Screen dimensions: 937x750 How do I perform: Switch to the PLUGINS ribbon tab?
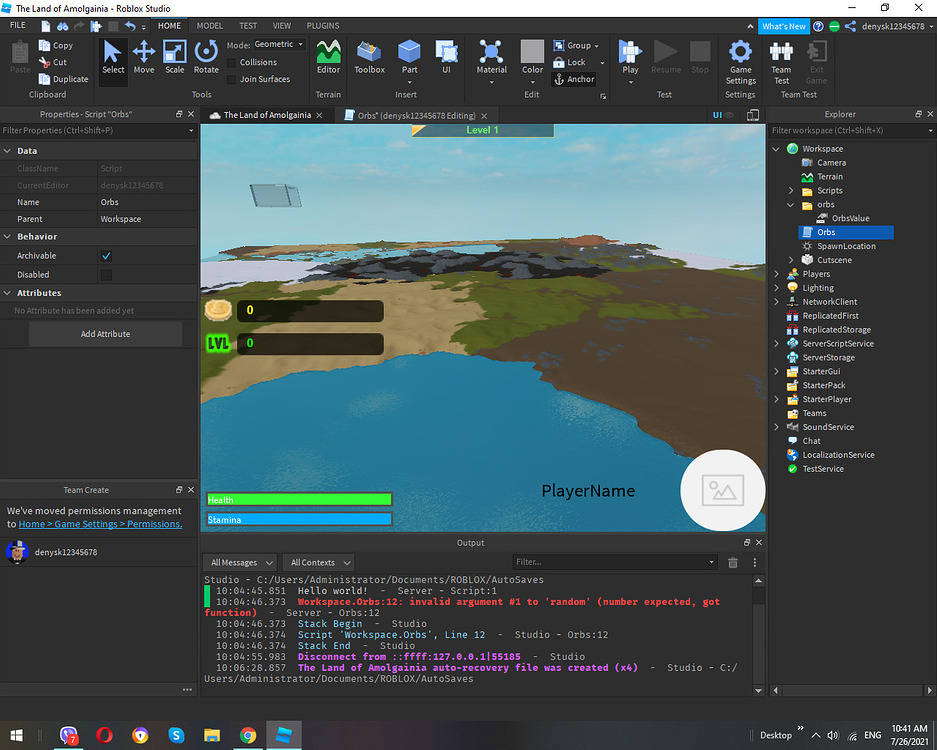click(x=323, y=26)
